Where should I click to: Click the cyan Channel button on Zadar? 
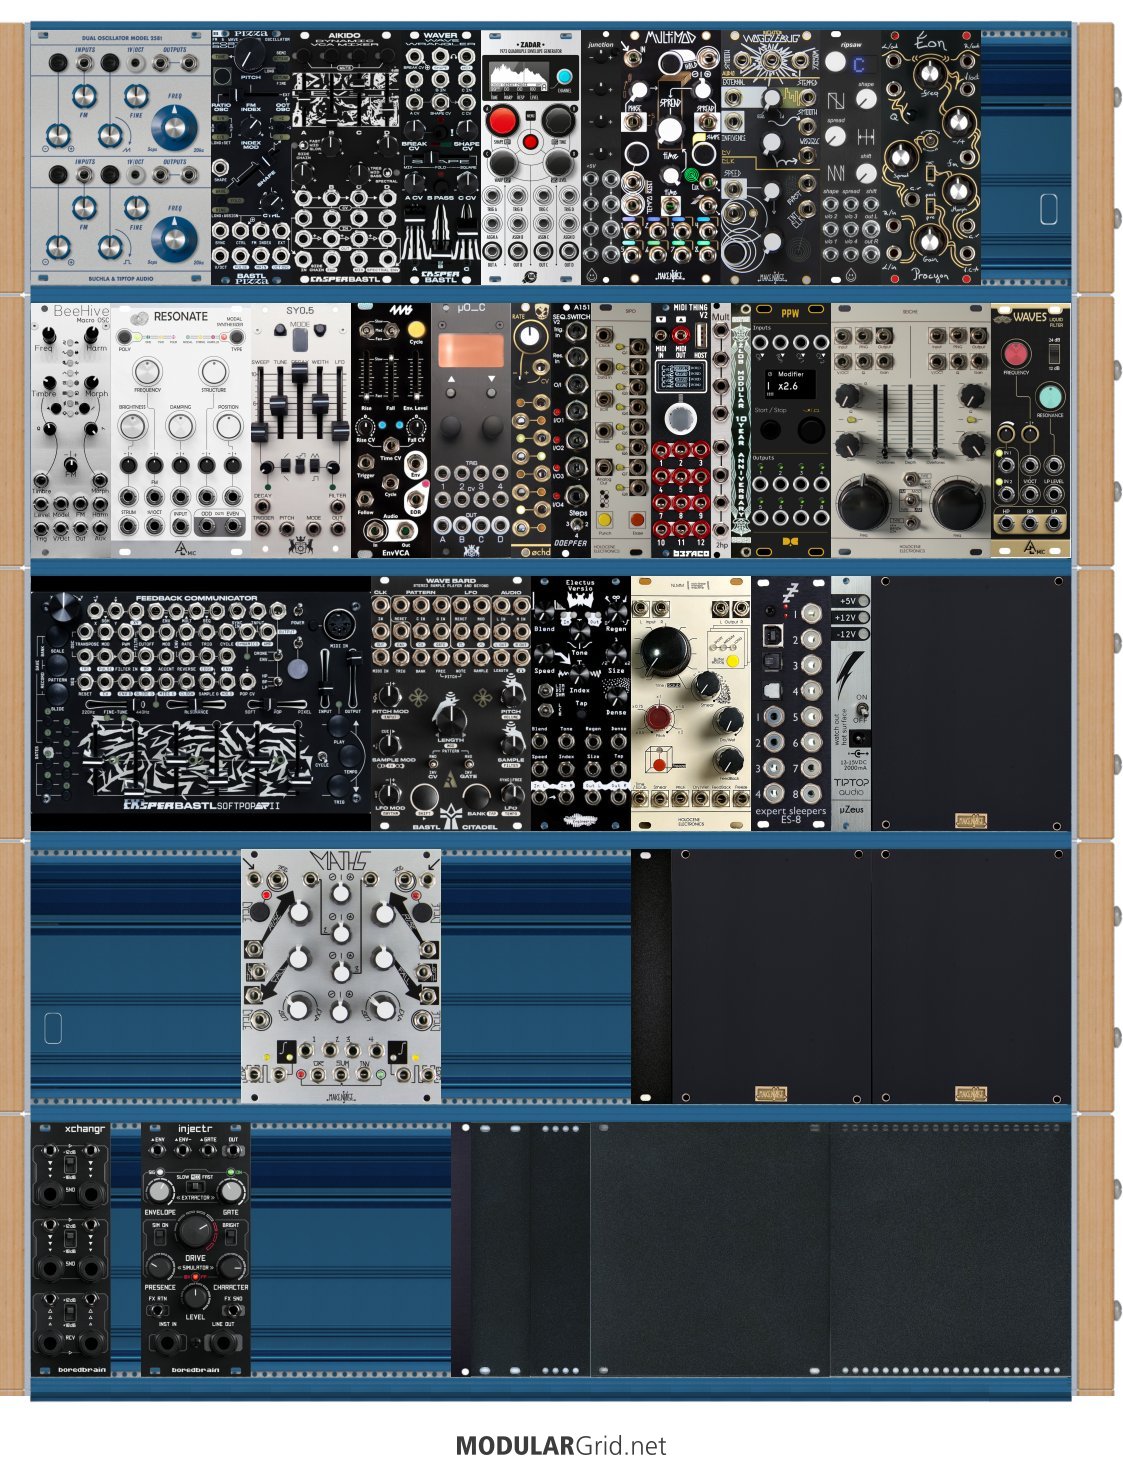pos(564,76)
